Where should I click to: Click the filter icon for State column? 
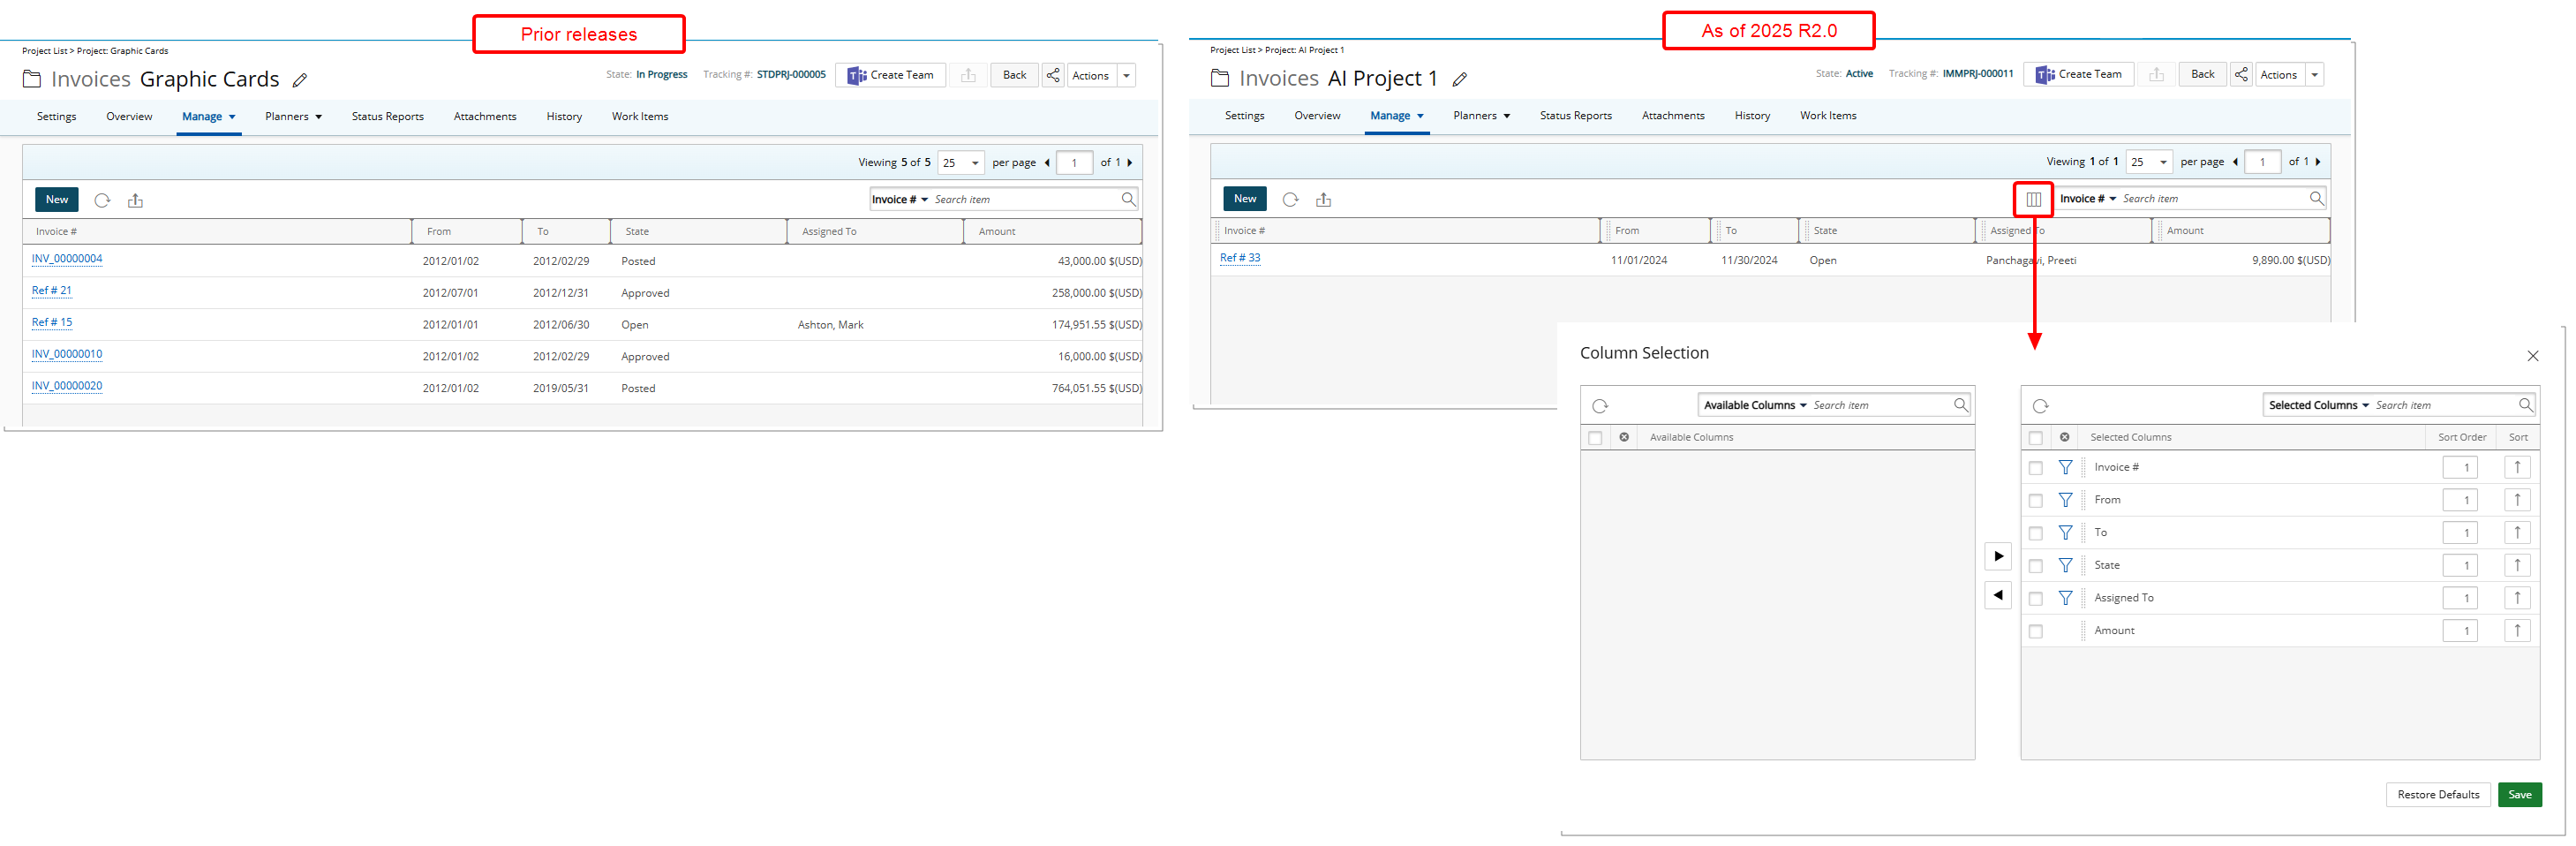point(2065,565)
